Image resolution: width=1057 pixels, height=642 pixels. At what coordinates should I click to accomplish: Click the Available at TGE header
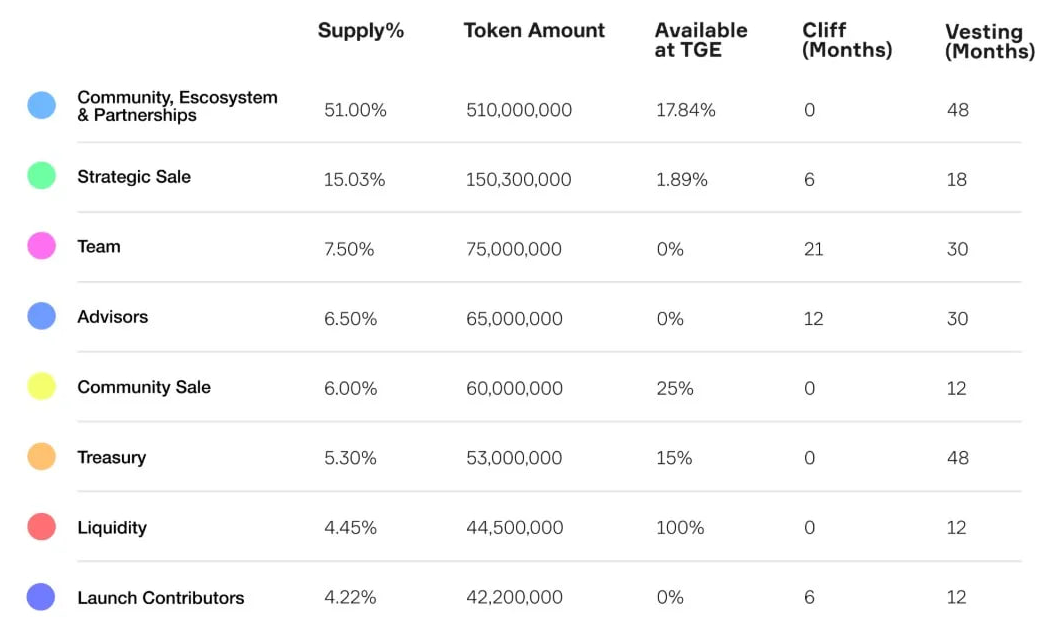700,40
